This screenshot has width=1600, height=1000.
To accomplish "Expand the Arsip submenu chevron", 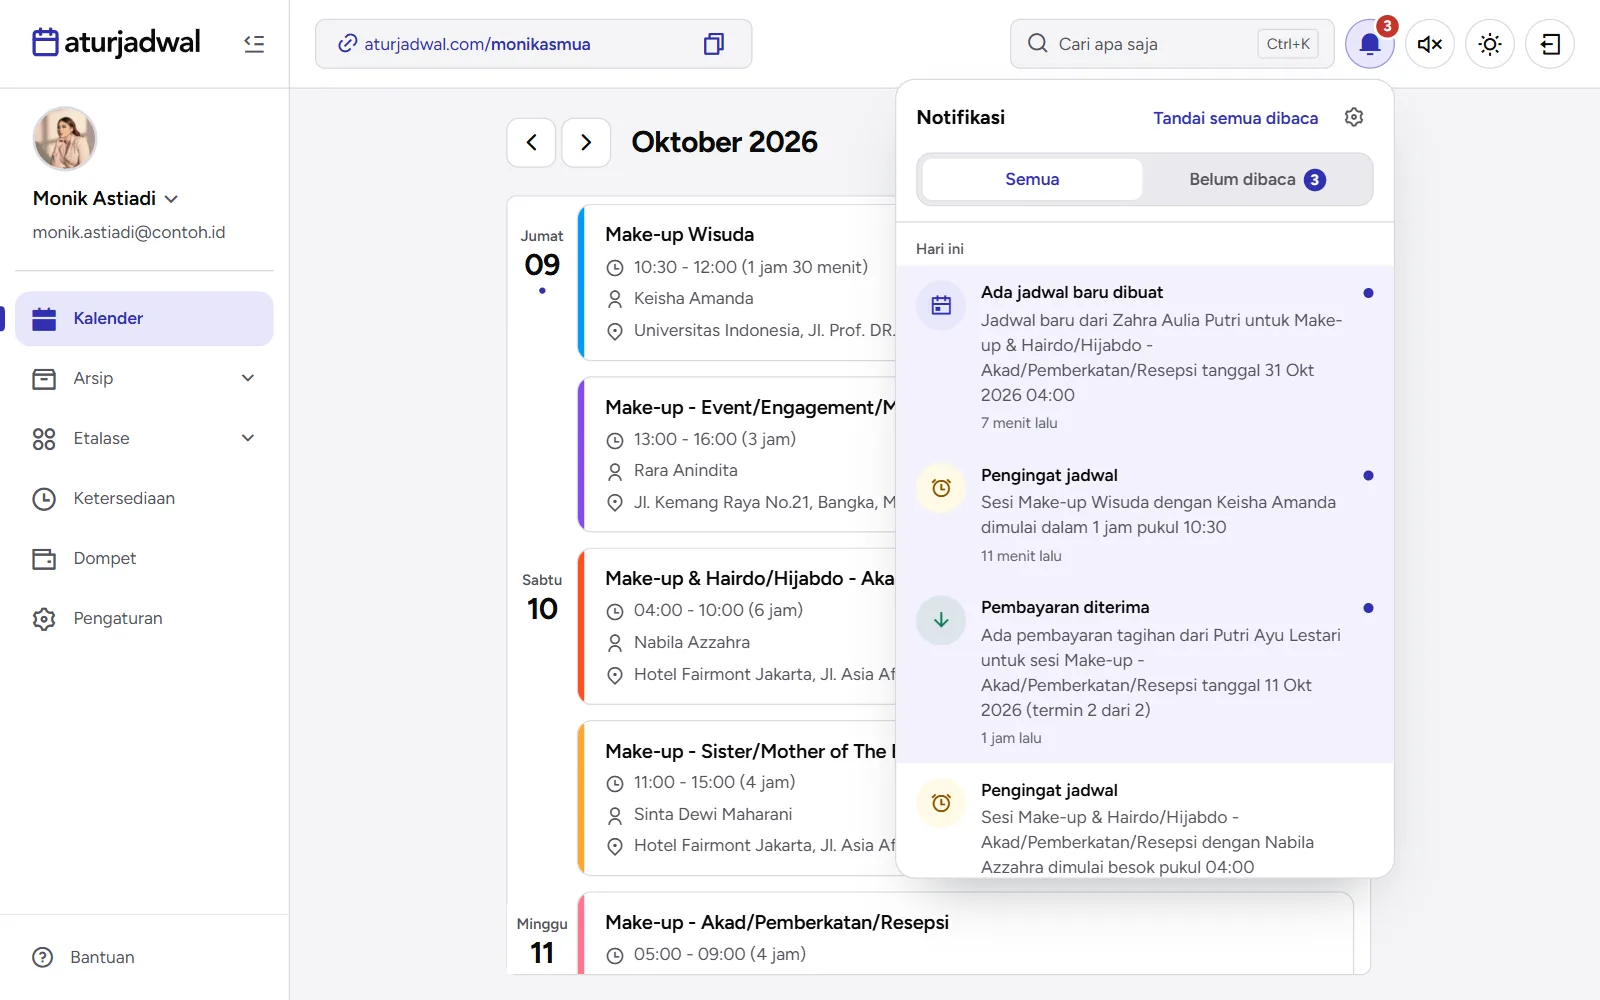I will [x=248, y=378].
